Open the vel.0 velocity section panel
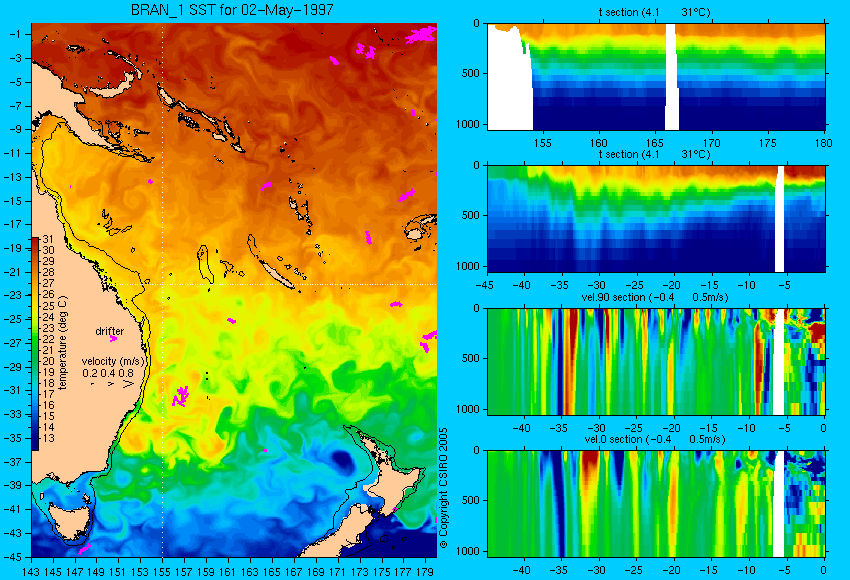The height and width of the screenshot is (580, 850). (x=656, y=504)
